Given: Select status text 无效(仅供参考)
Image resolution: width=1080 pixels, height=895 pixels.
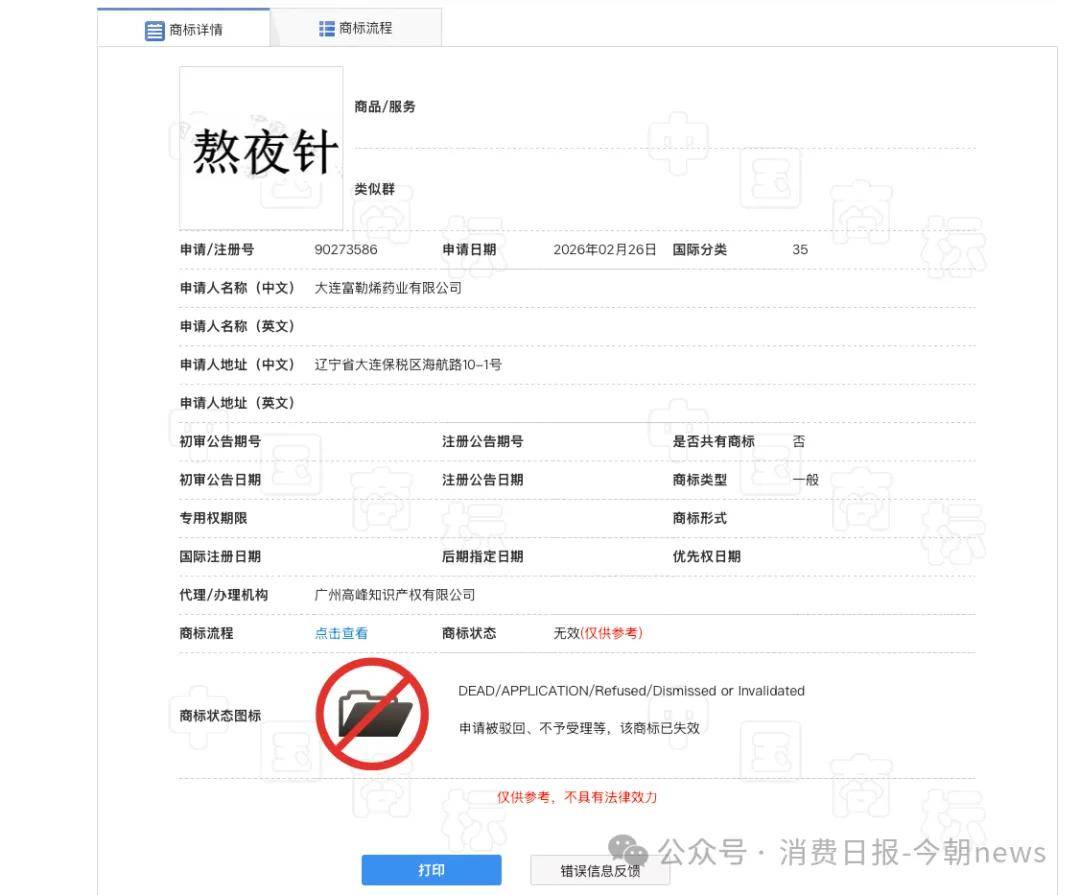Looking at the screenshot, I should pos(598,633).
